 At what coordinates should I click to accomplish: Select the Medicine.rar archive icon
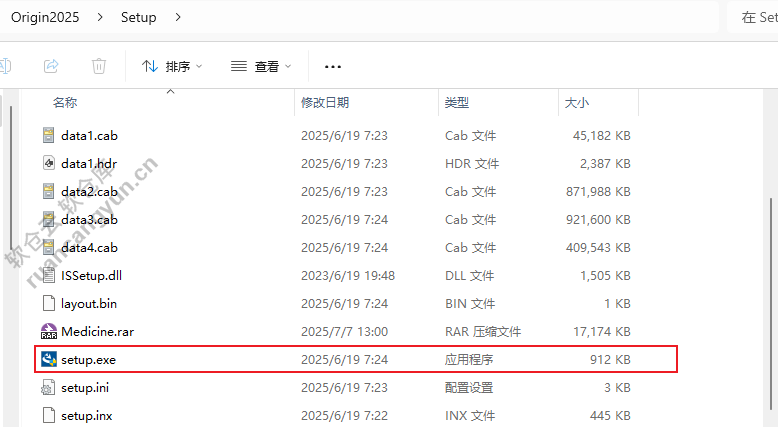[x=49, y=331]
